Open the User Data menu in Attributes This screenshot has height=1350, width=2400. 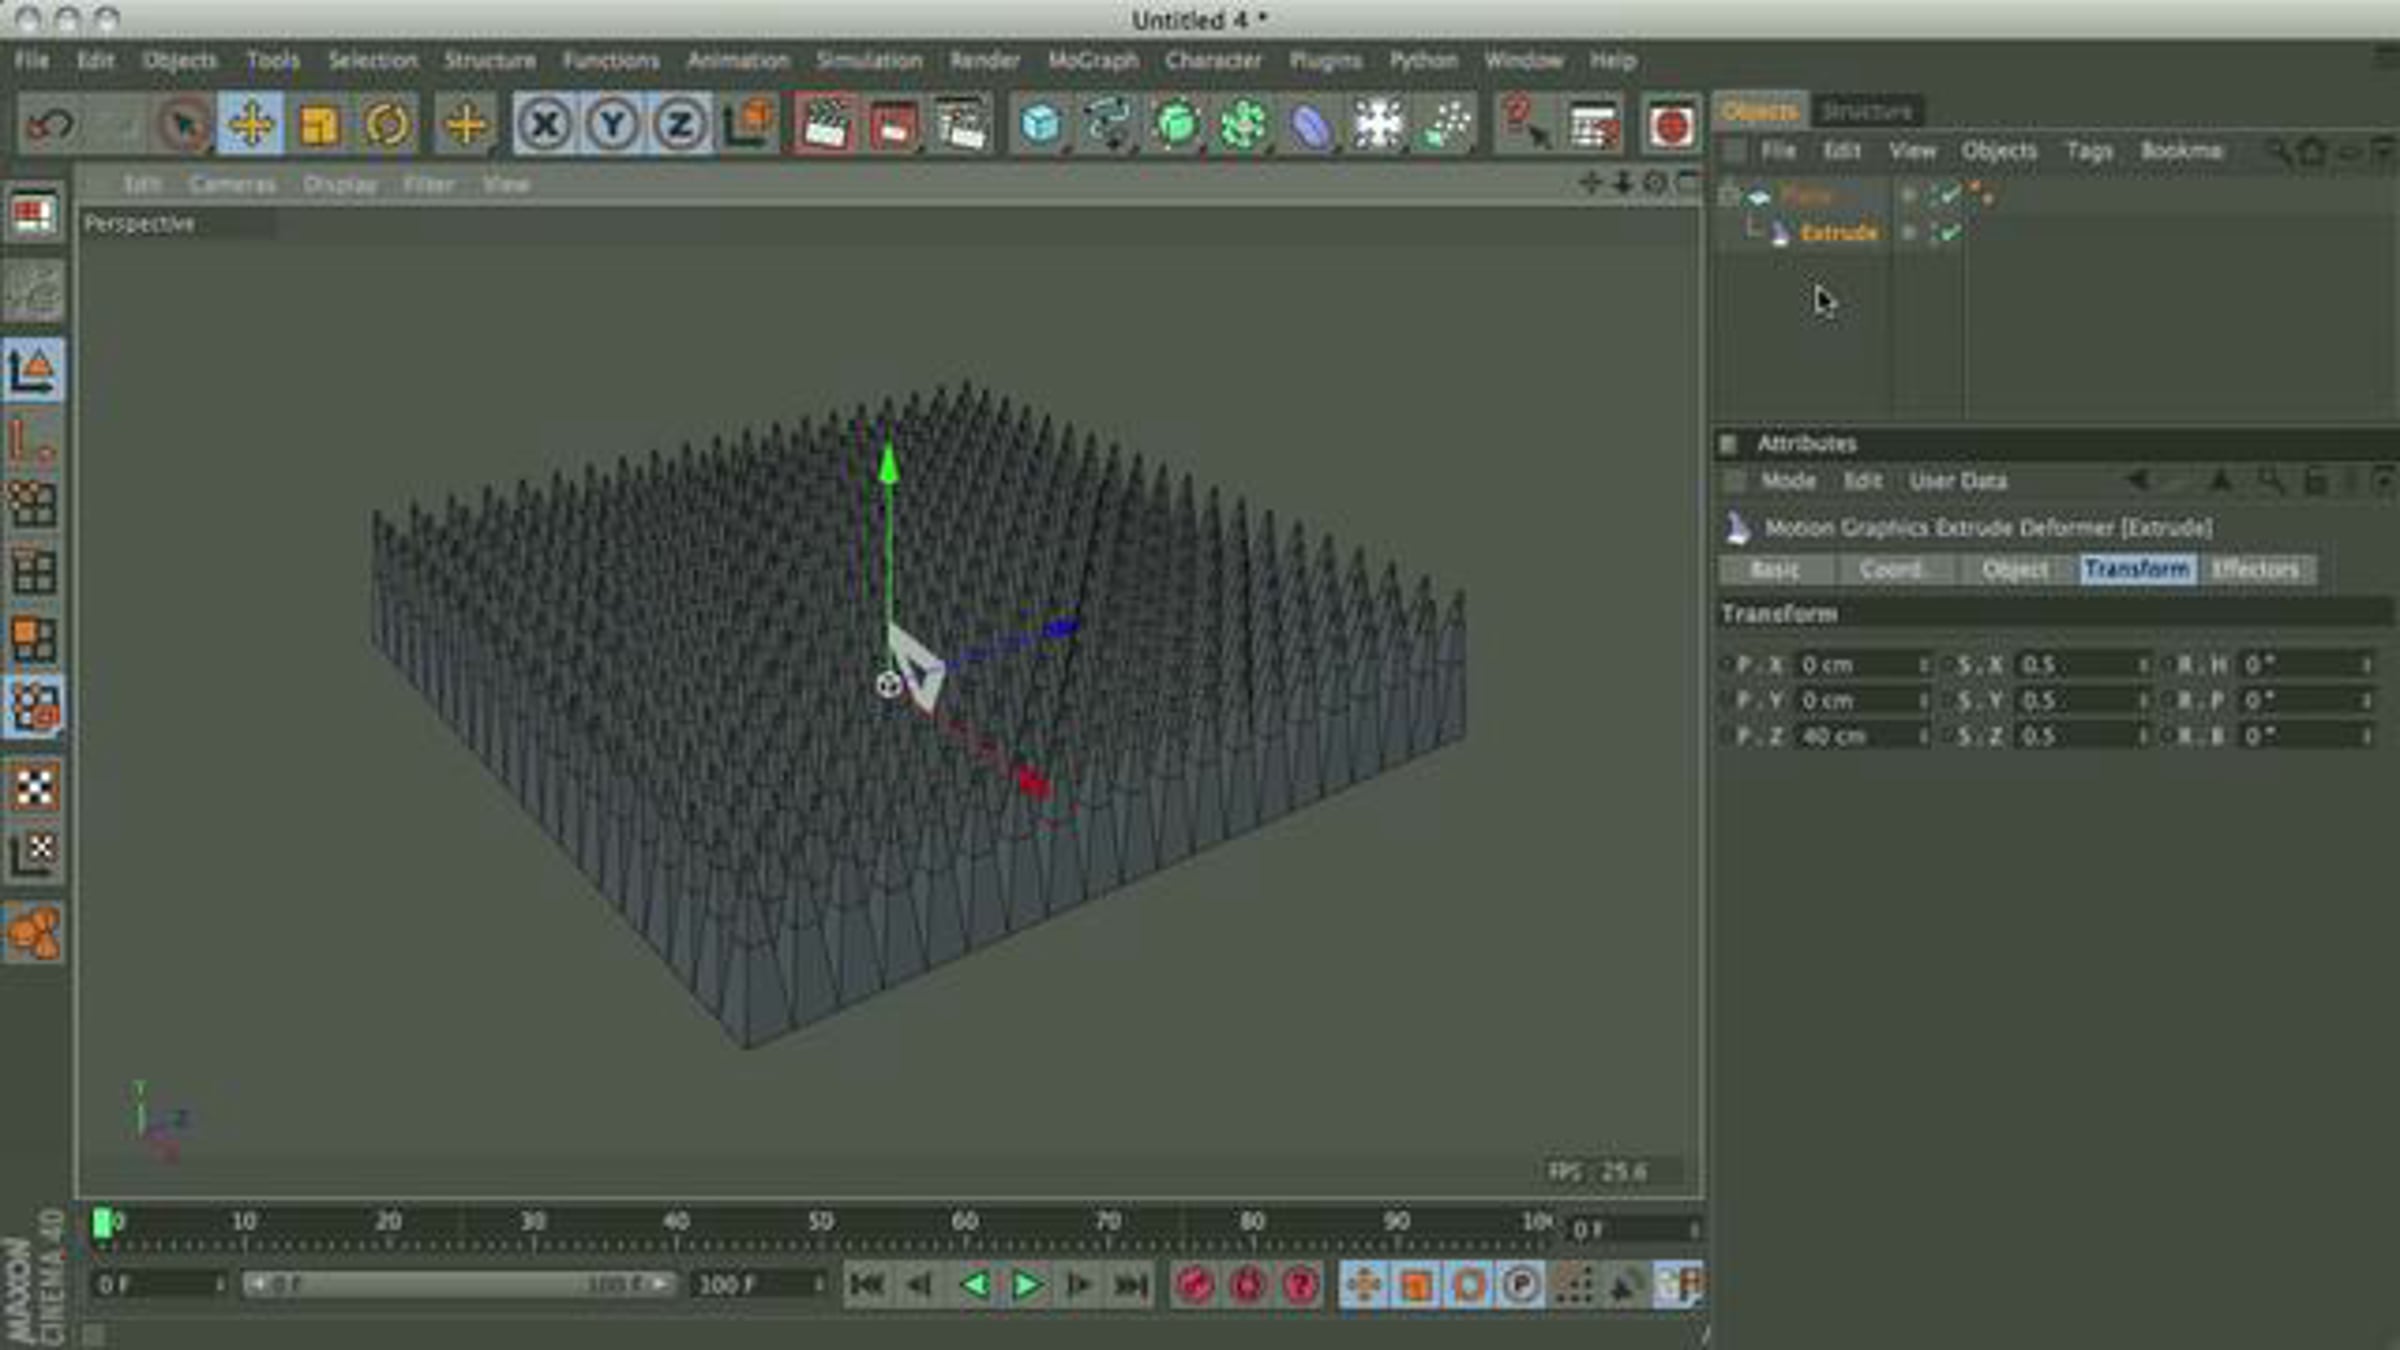1958,481
